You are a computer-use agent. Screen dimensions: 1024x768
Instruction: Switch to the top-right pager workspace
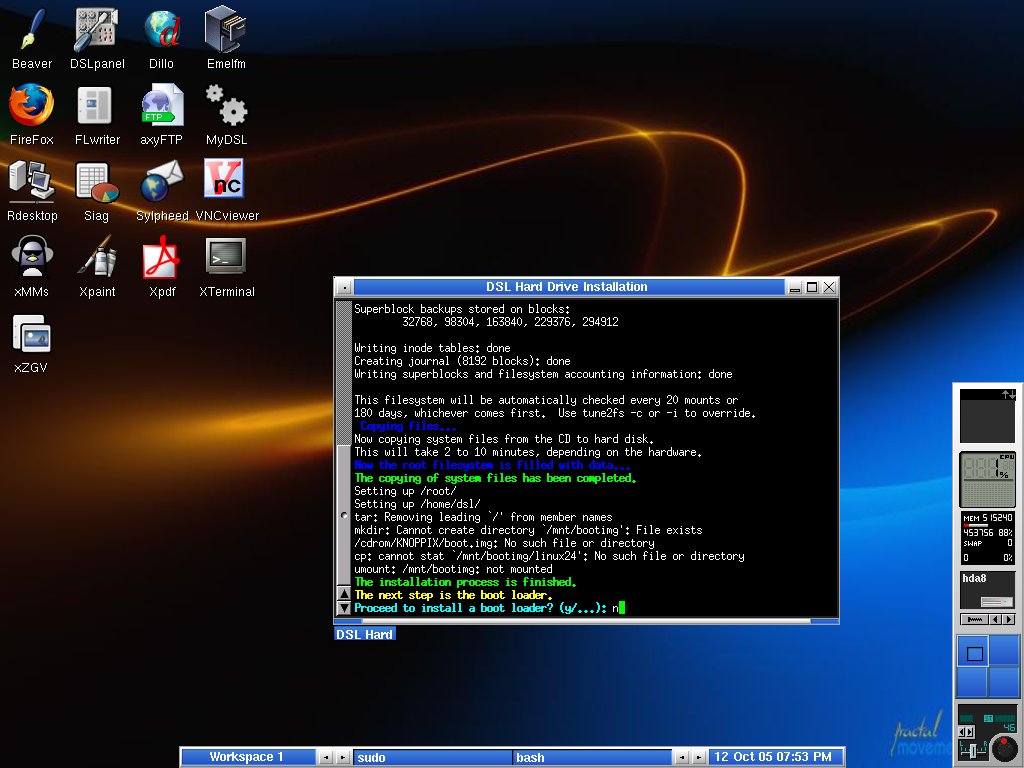point(1004,650)
